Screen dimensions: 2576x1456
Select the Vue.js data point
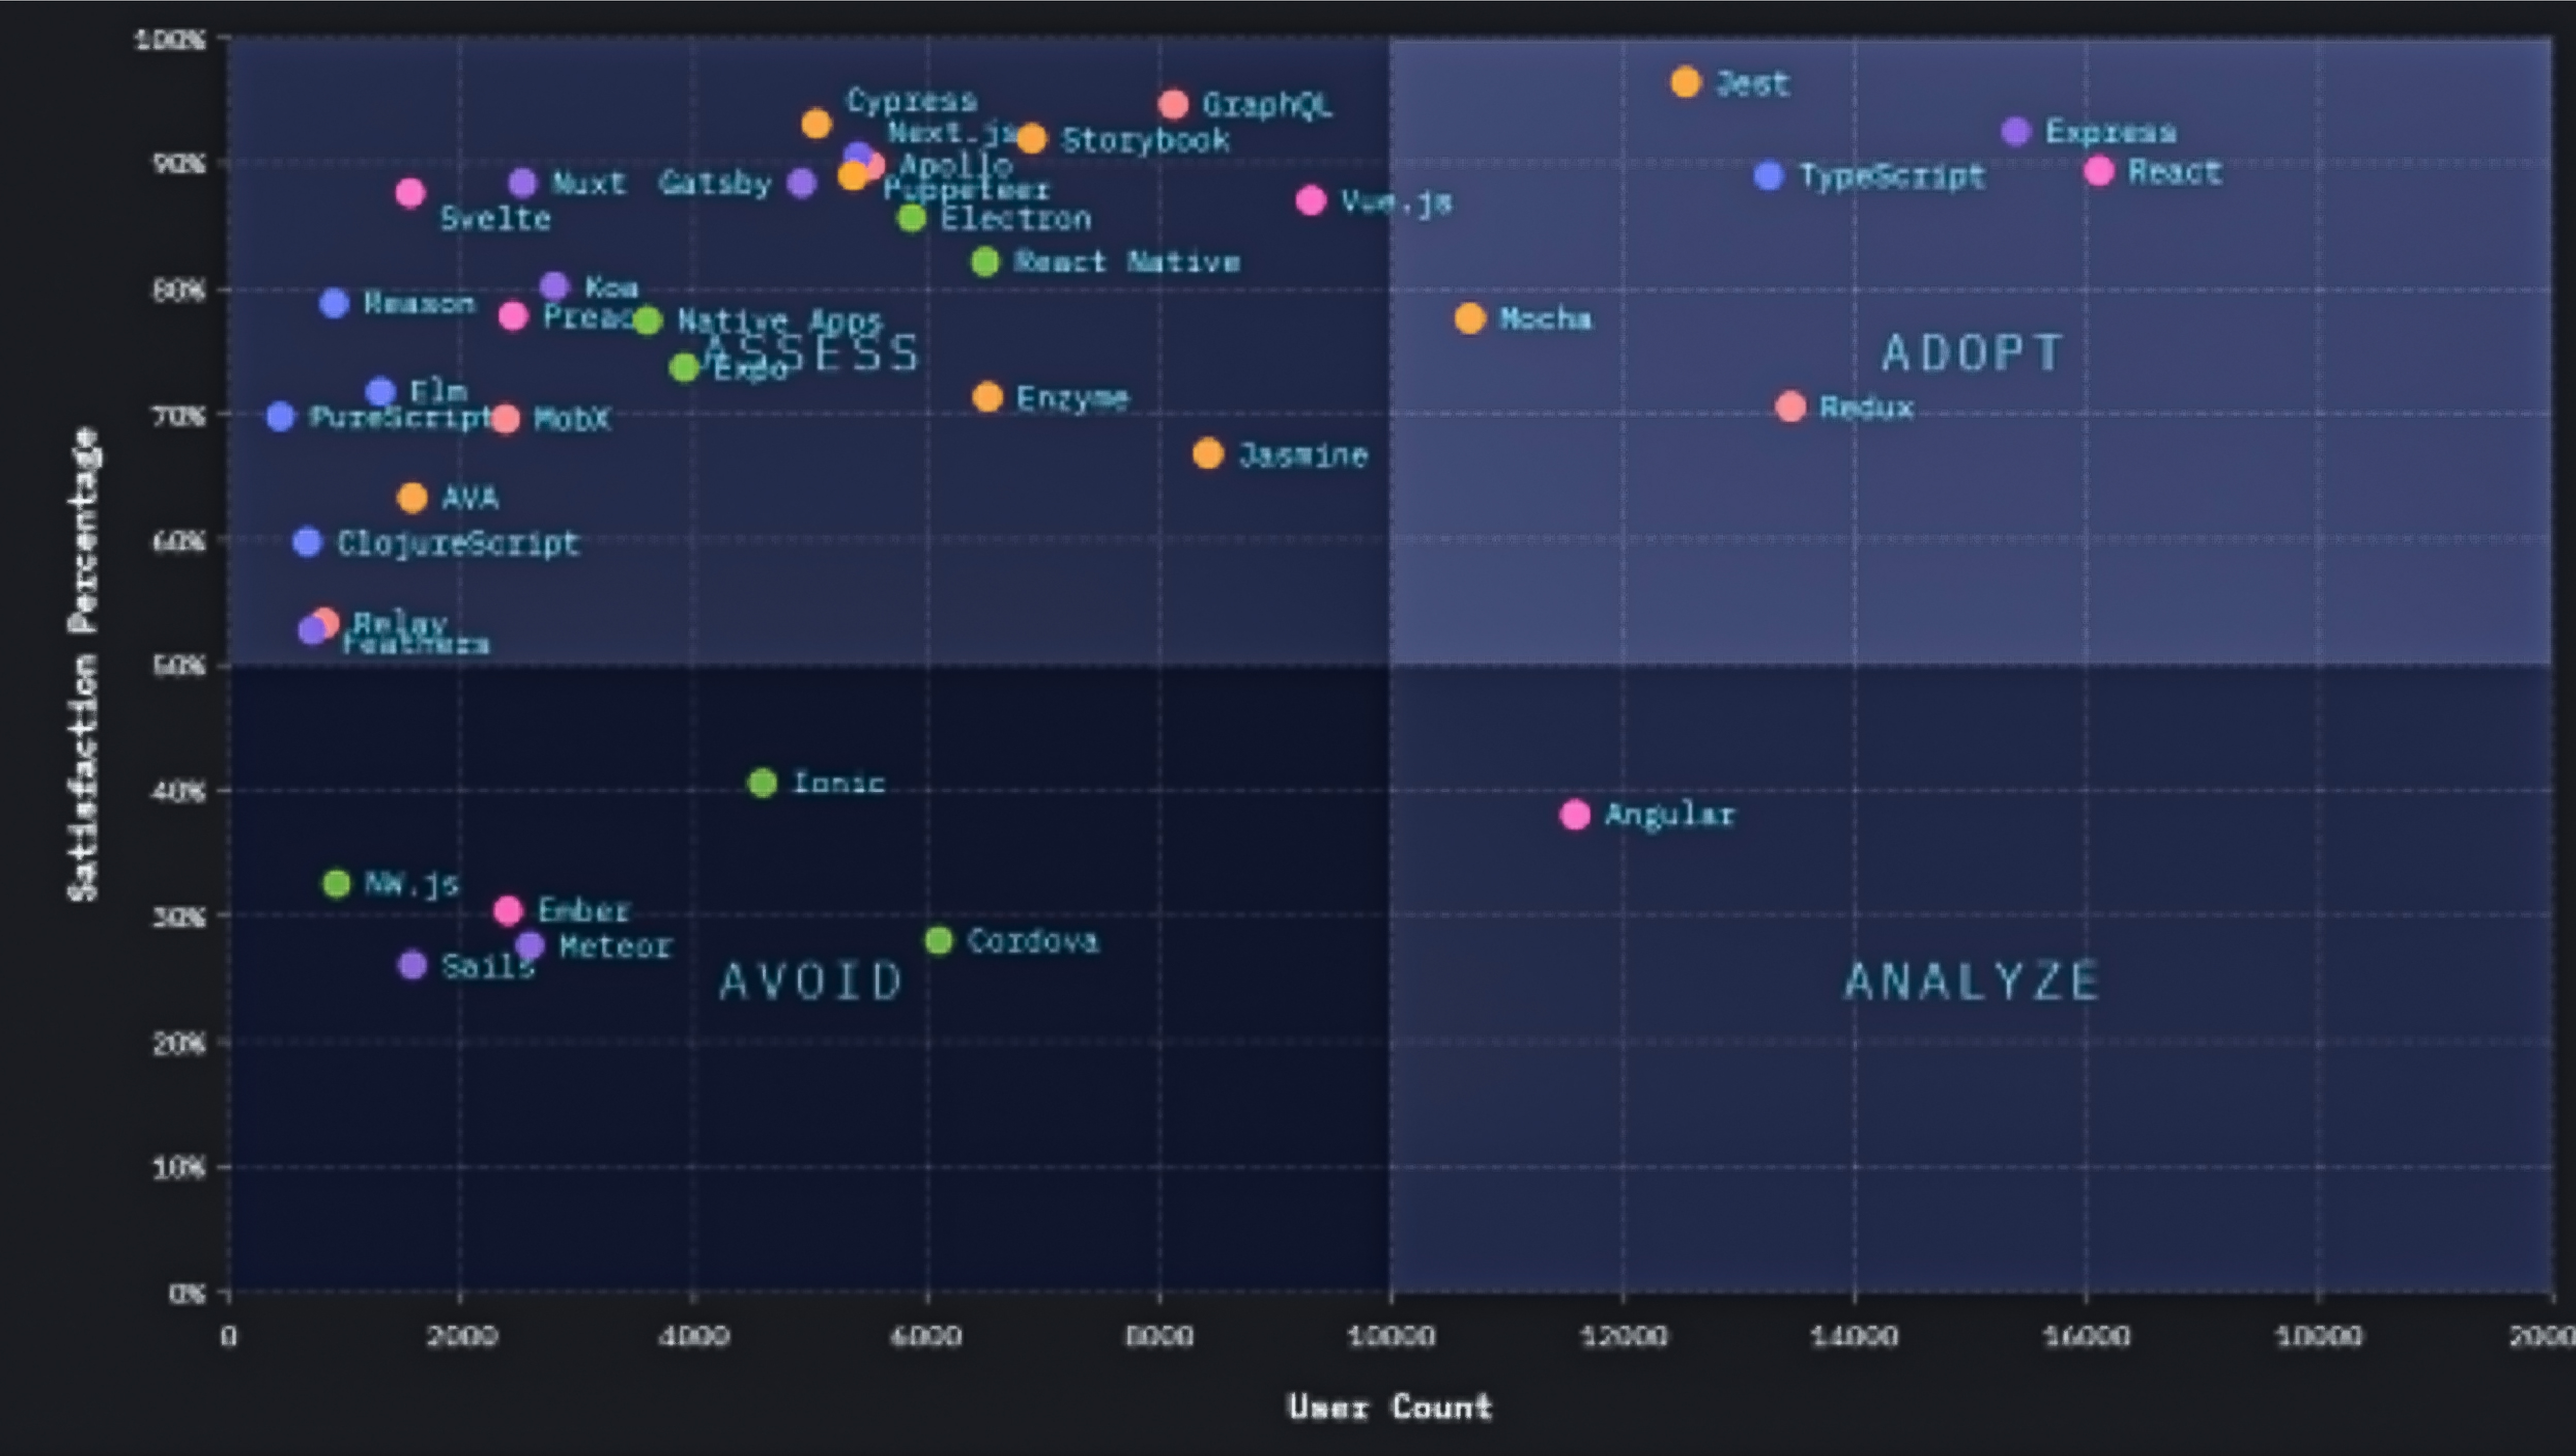pos(1310,201)
